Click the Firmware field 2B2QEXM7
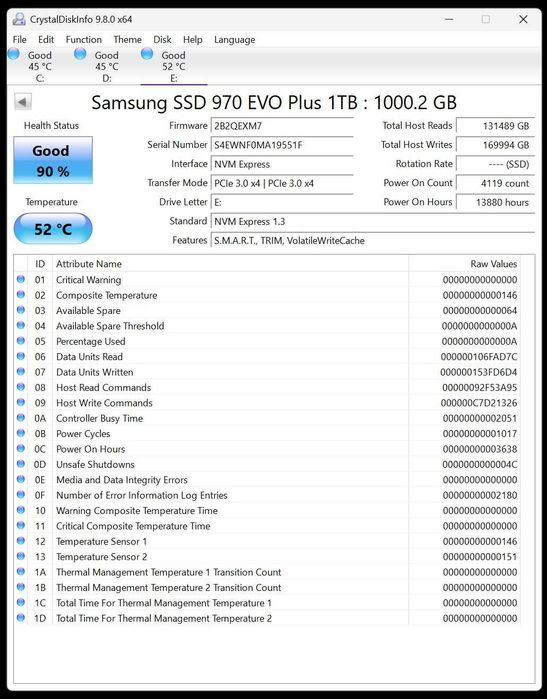Image resolution: width=547 pixels, height=699 pixels. 282,126
